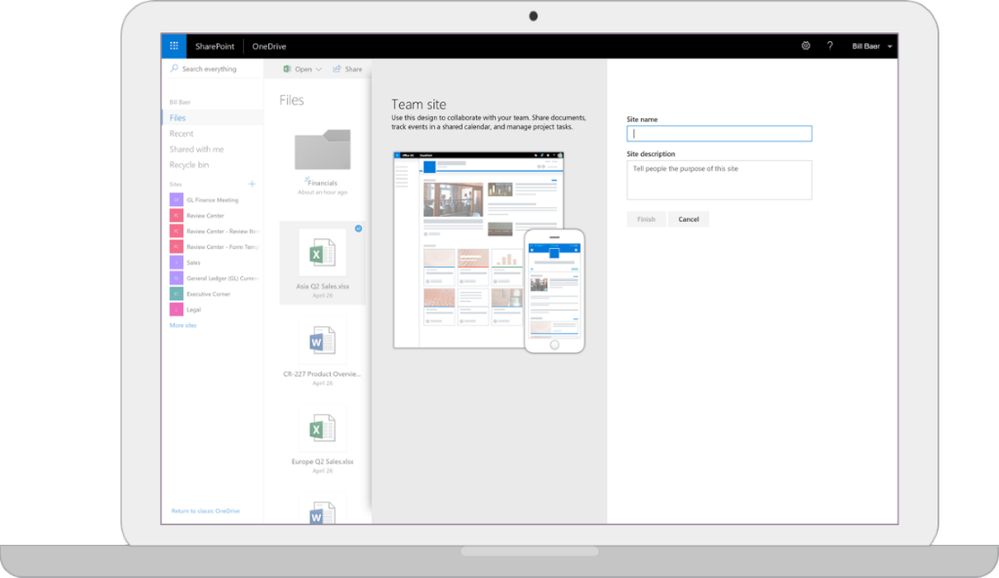The height and width of the screenshot is (578, 999).
Task: Deselect the Asia Q2 Sales.xlsx checkmark
Action: click(359, 228)
